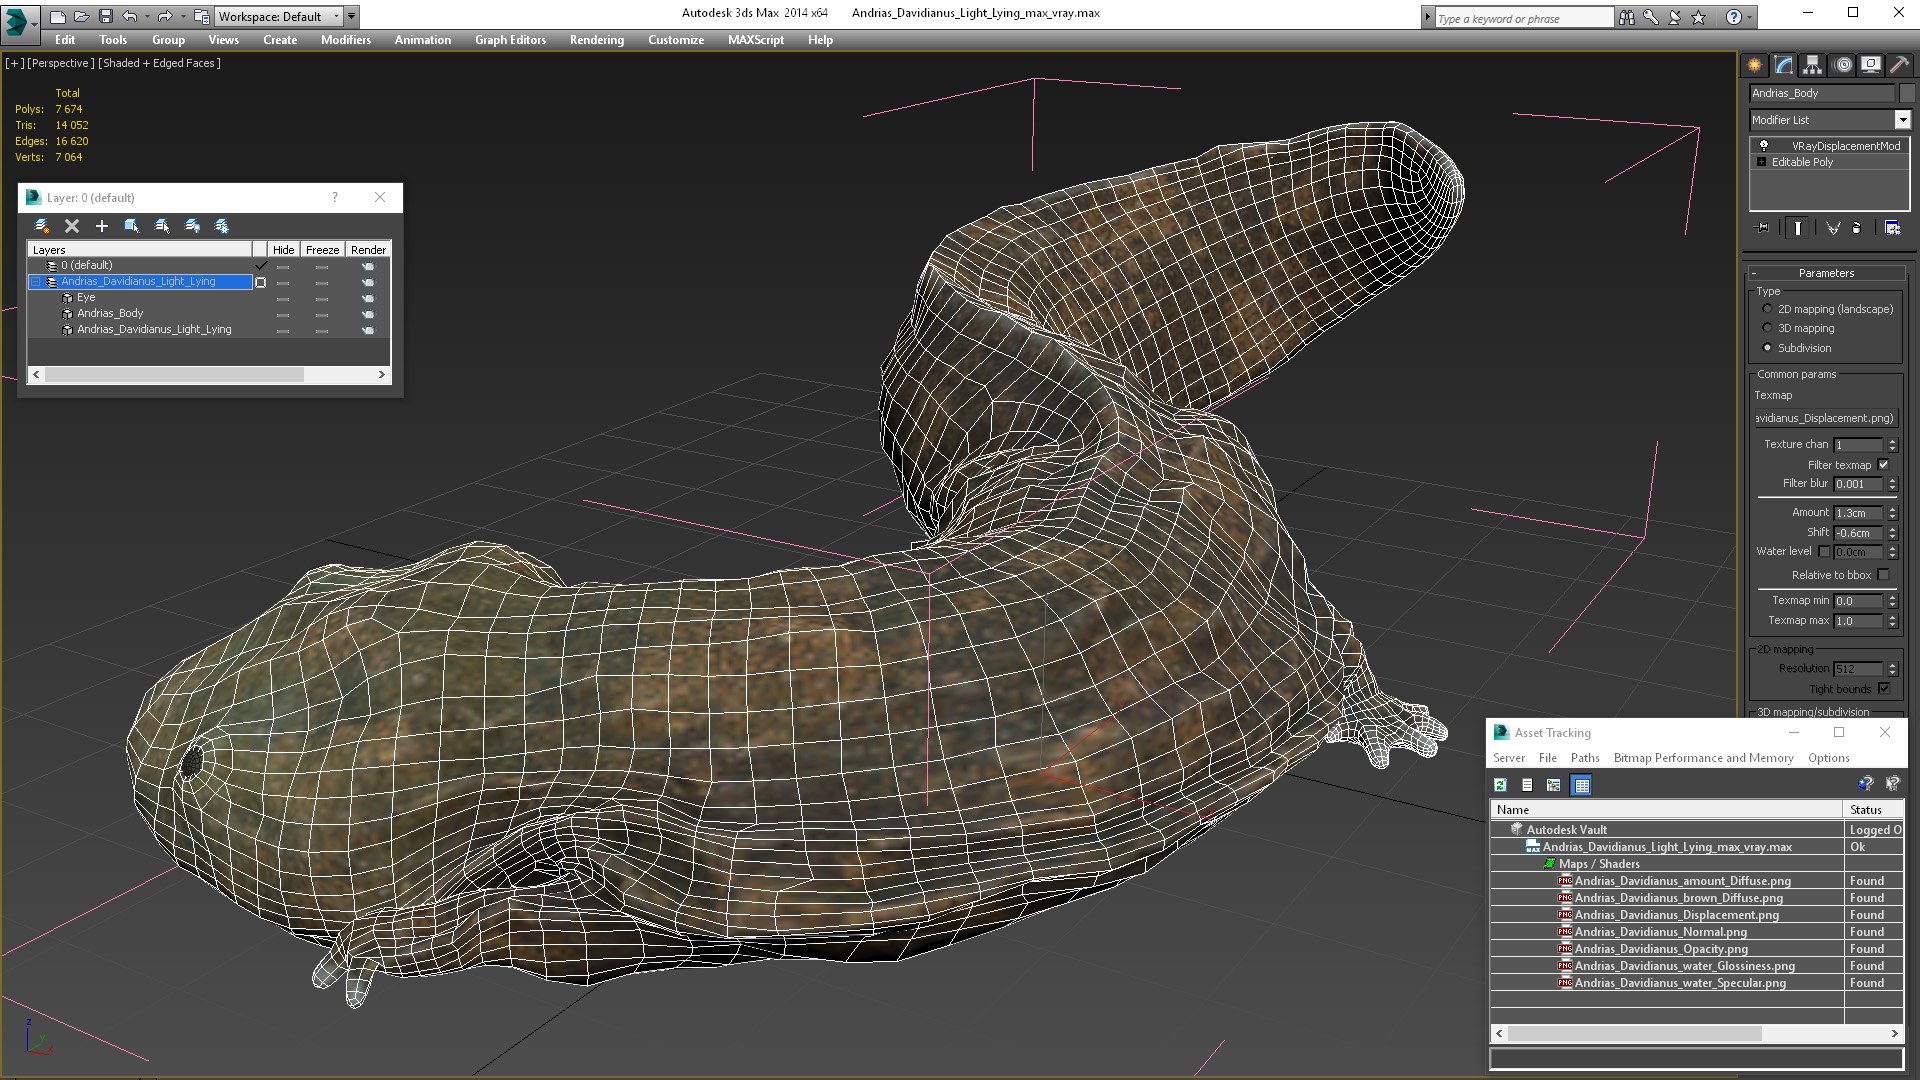The image size is (1920, 1080).
Task: Collapse the Andrias_Davidianus_Light_Lying layer tree
Action: 36,282
